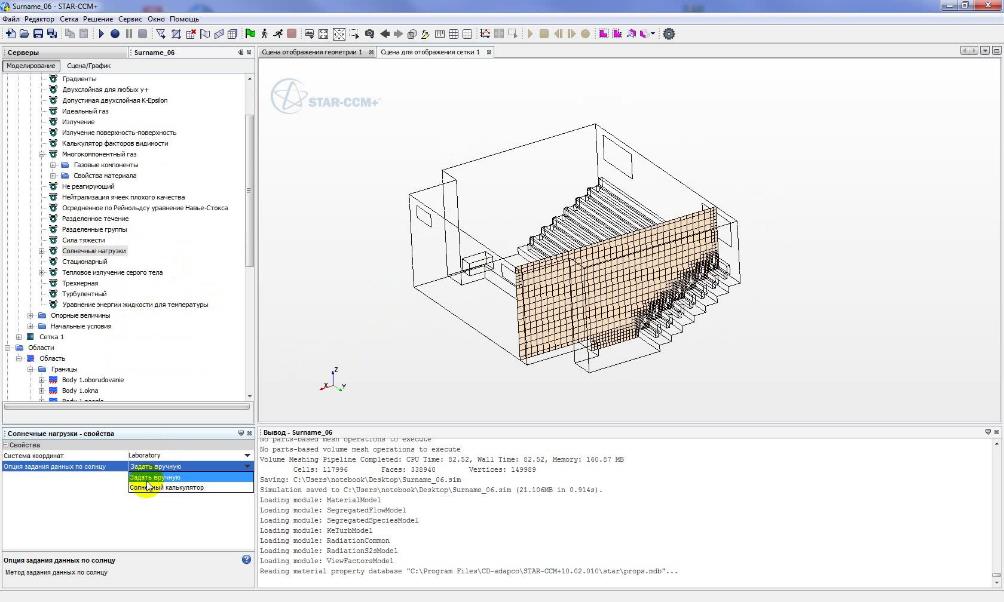Switch to the Сцена/График tab
This screenshot has width=1004, height=602.
[89, 65]
